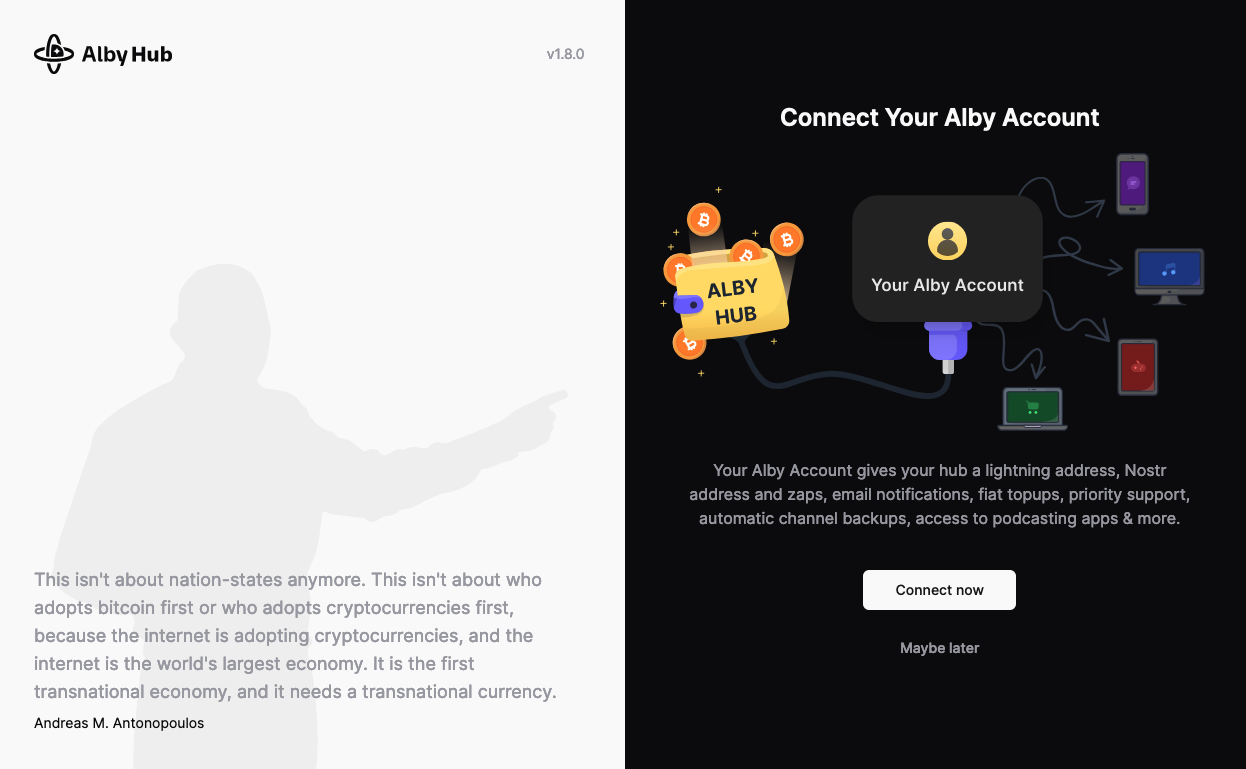This screenshot has width=1246, height=769.
Task: Click the yellow user avatar icon
Action: tap(947, 241)
